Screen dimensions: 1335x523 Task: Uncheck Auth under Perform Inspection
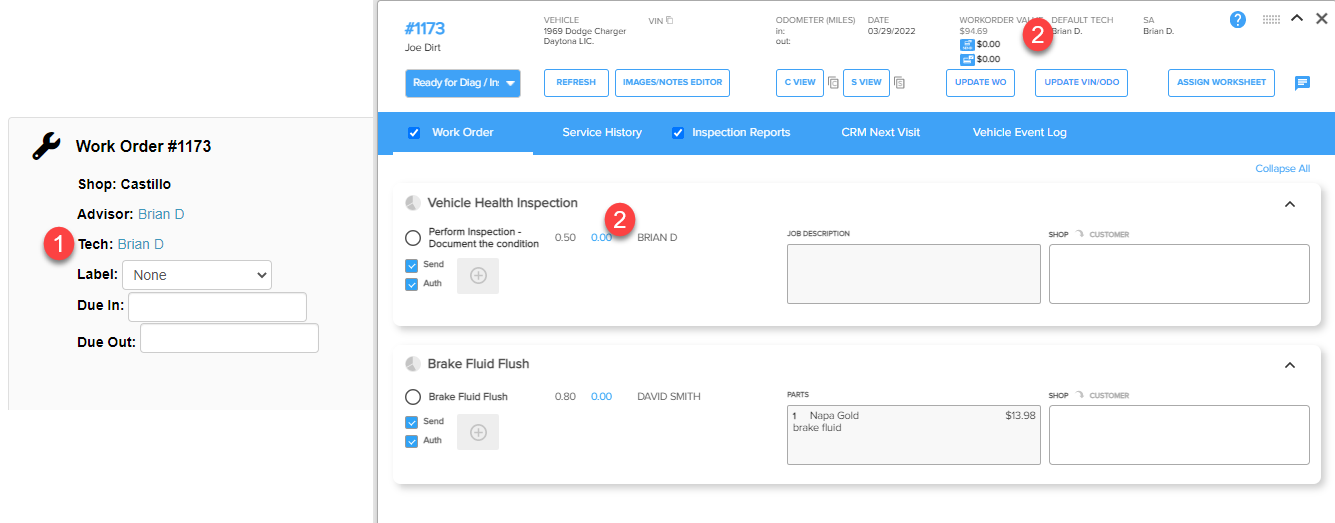click(412, 284)
